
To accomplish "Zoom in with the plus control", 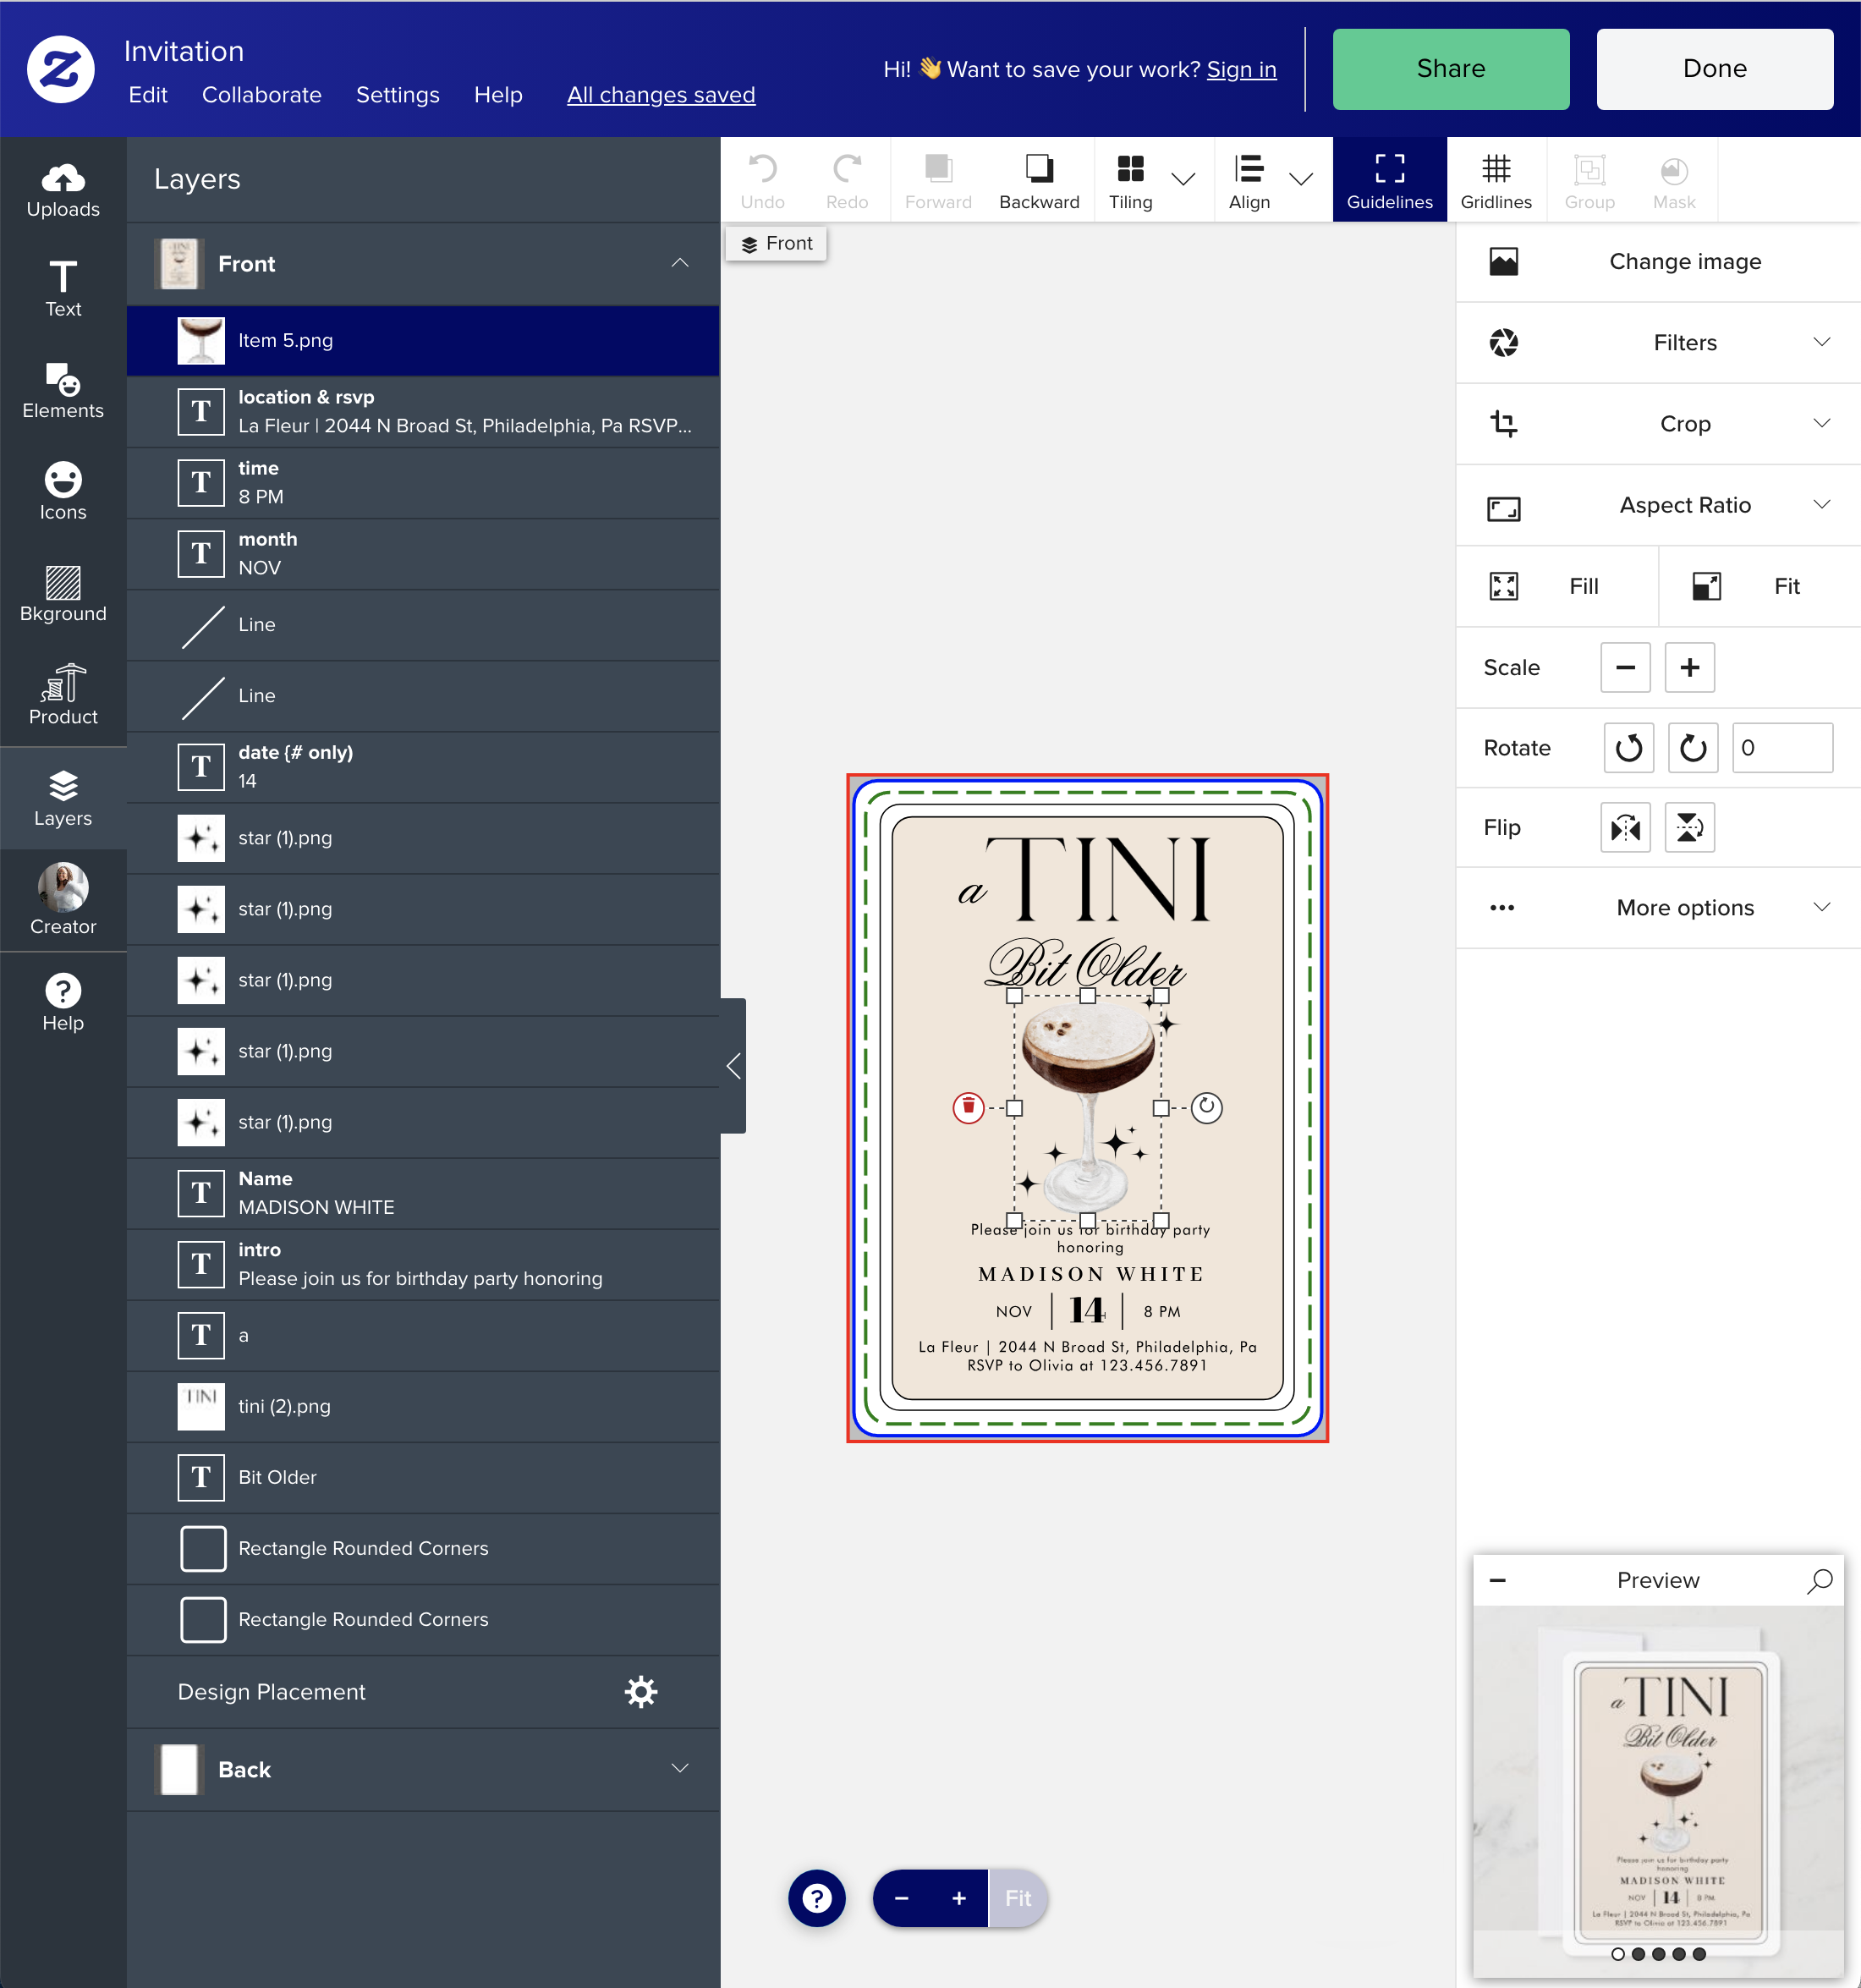I will [x=957, y=1897].
